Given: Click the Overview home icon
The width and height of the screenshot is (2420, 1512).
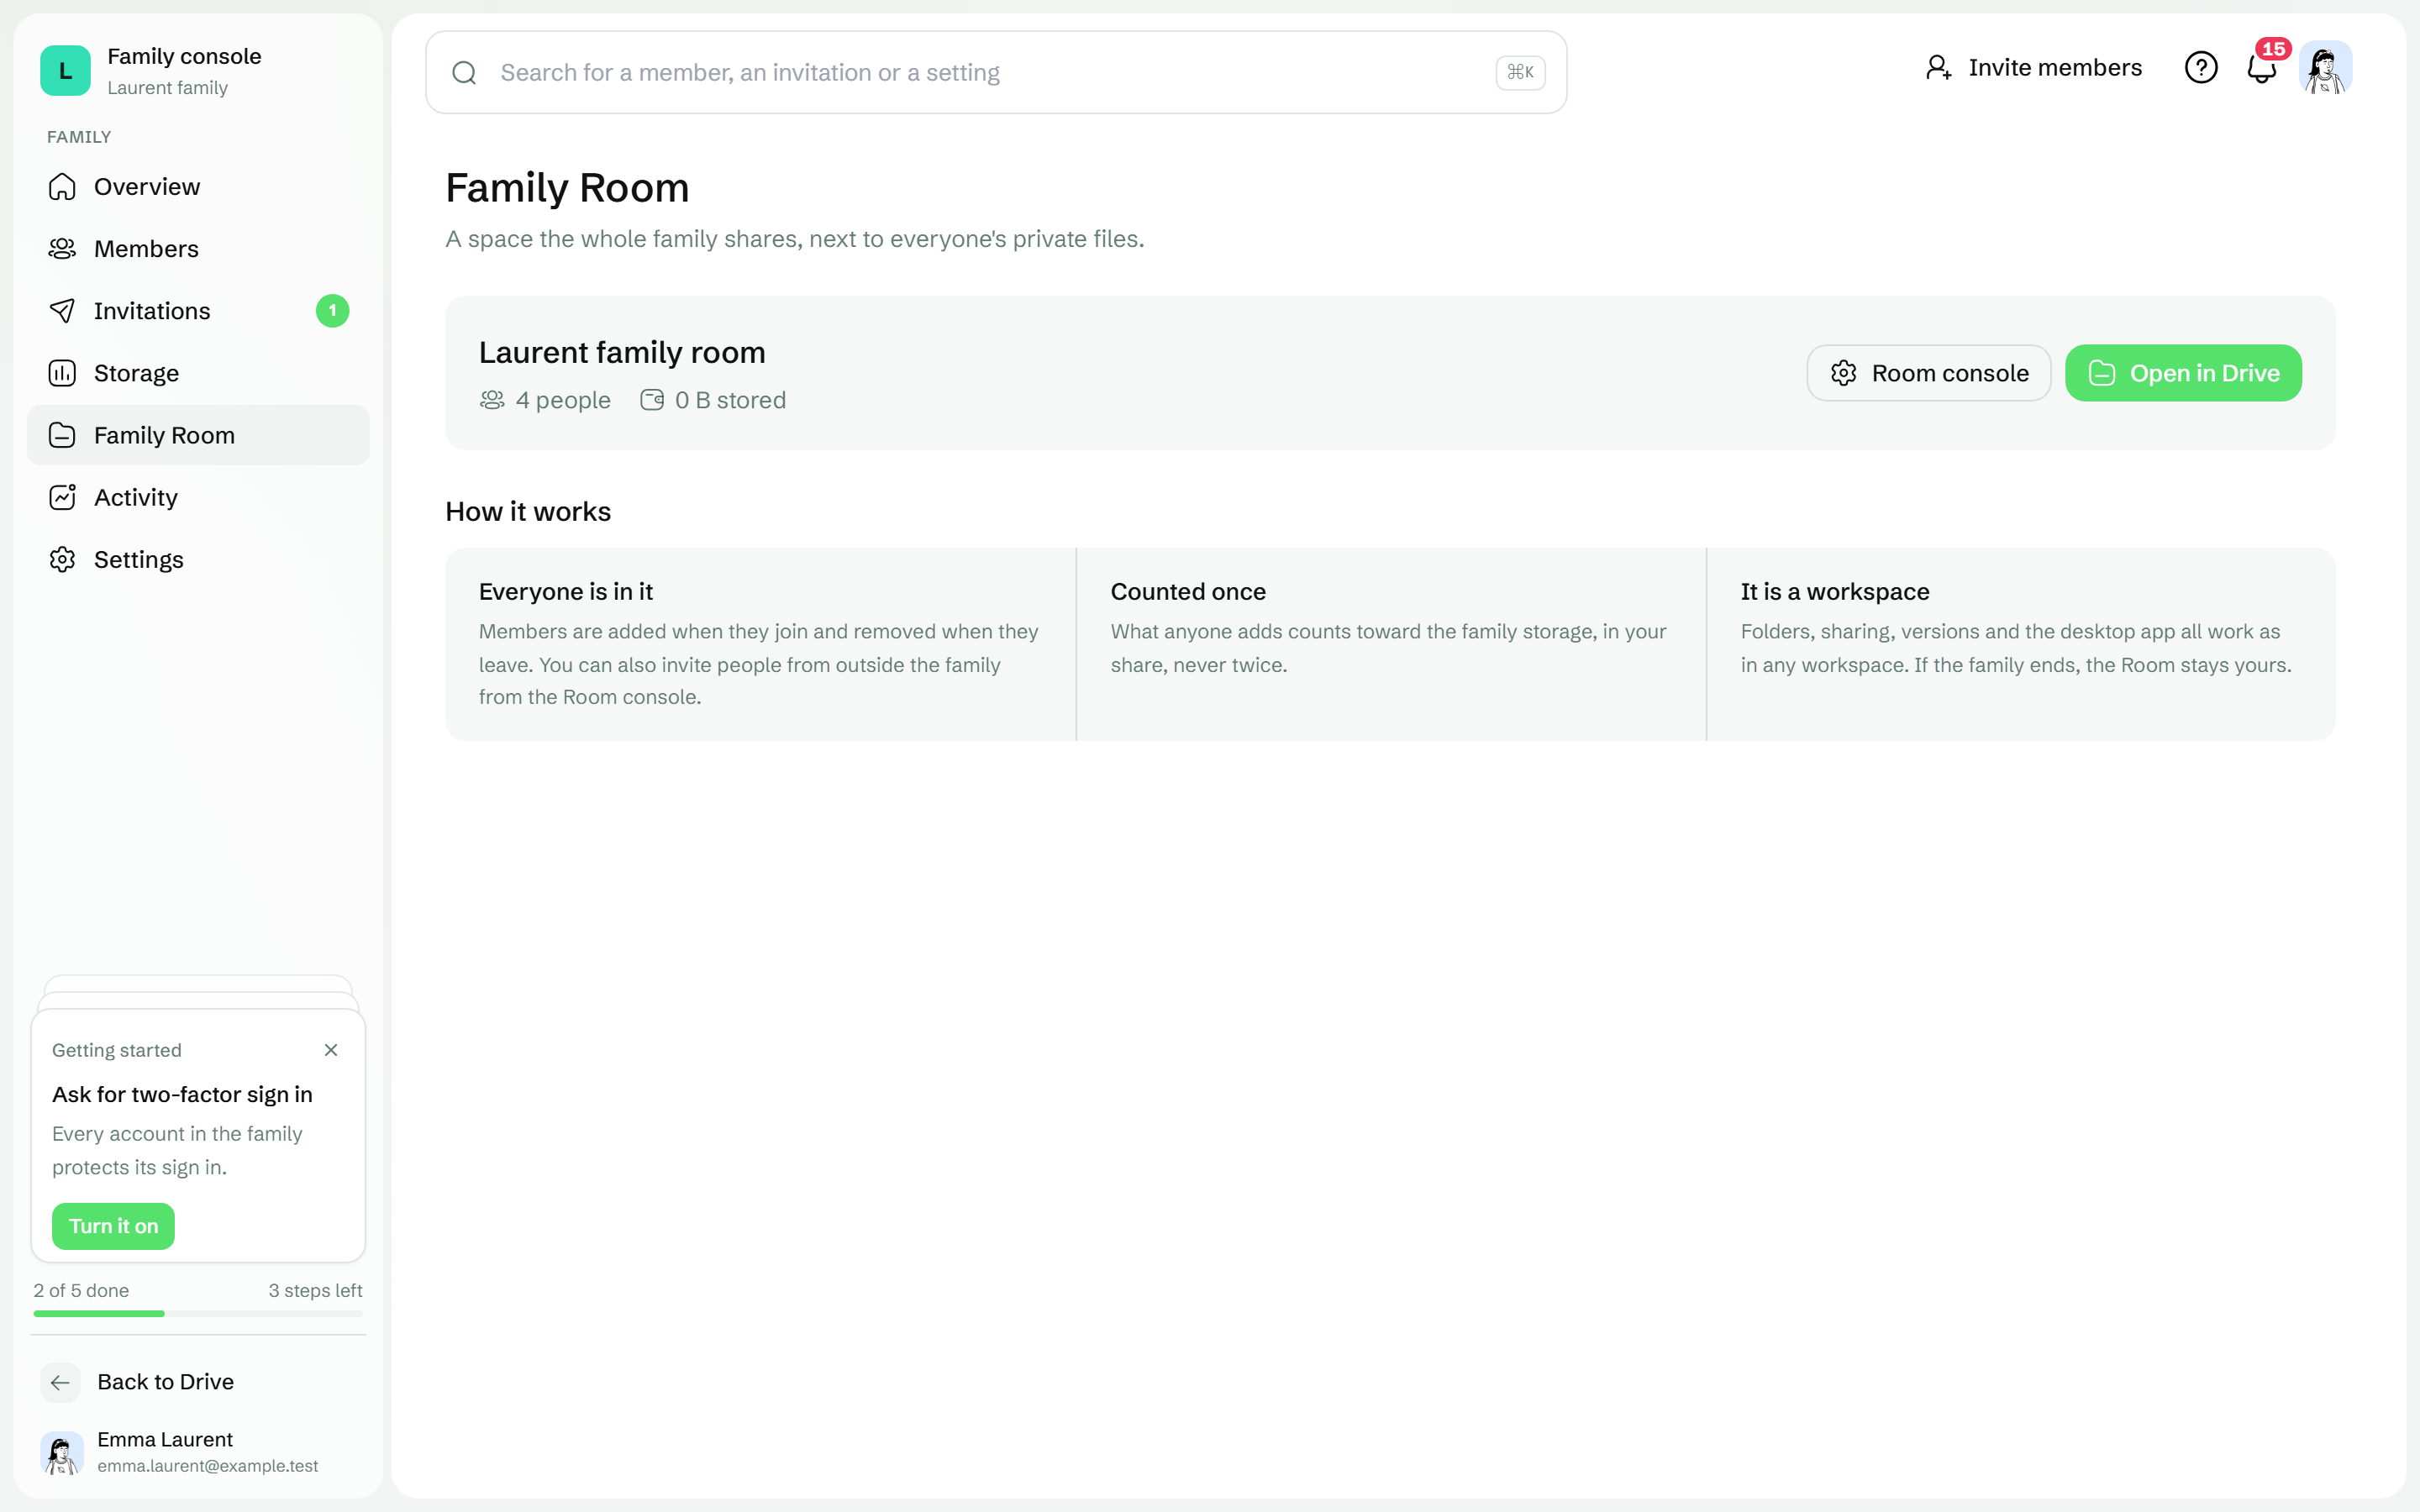Looking at the screenshot, I should pos(62,187).
